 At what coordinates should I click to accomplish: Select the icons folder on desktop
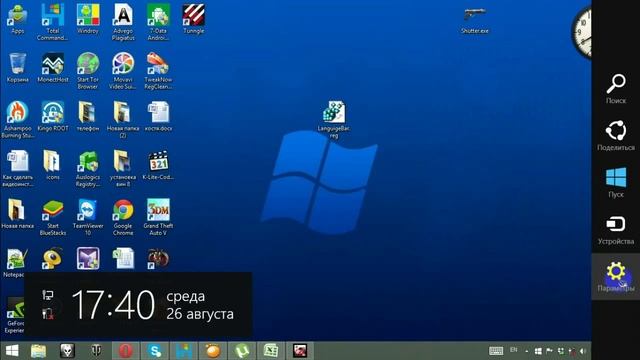[x=53, y=165]
